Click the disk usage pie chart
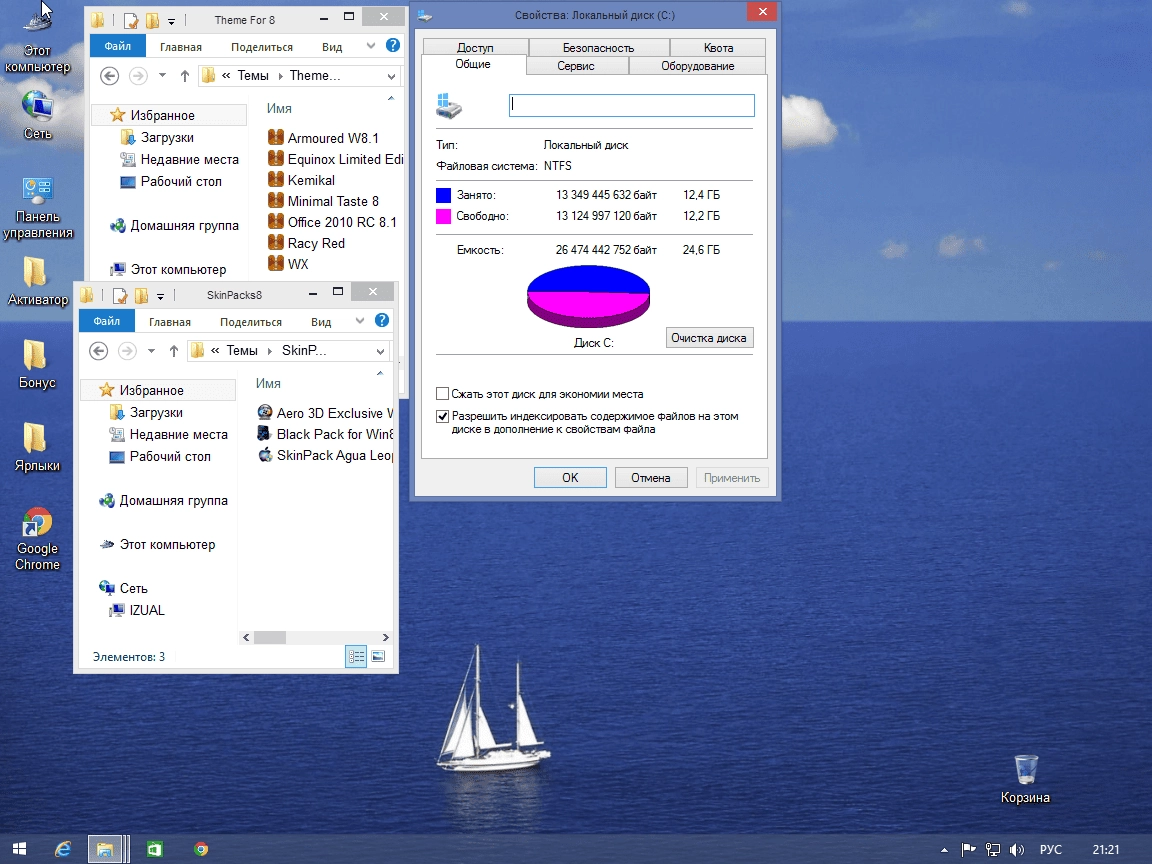Screen dimensions: 1152x864 (x=588, y=296)
